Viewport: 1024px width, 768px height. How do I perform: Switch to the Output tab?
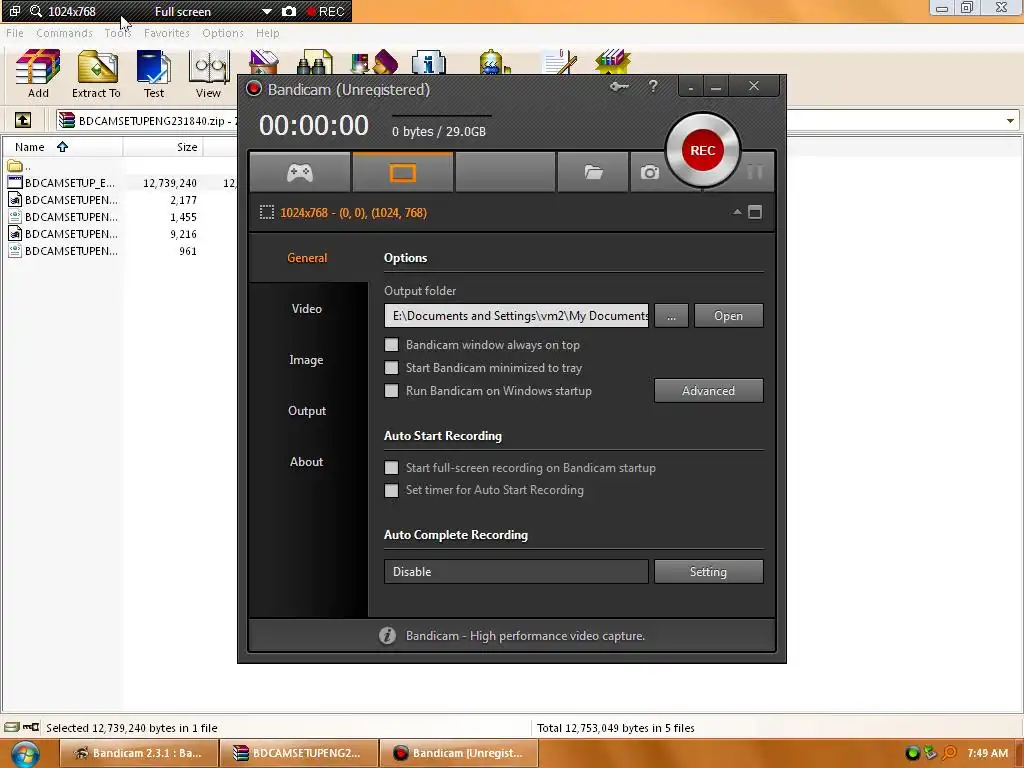(x=307, y=410)
